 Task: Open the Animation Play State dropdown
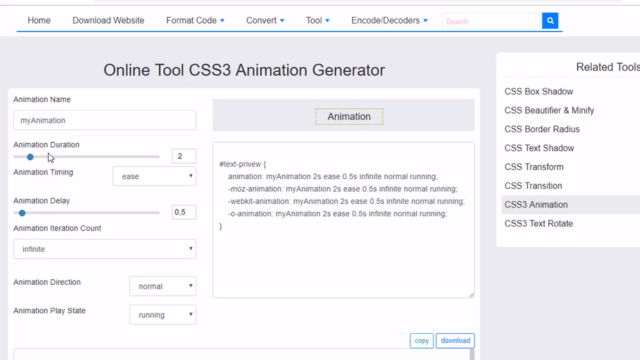pyautogui.click(x=162, y=315)
